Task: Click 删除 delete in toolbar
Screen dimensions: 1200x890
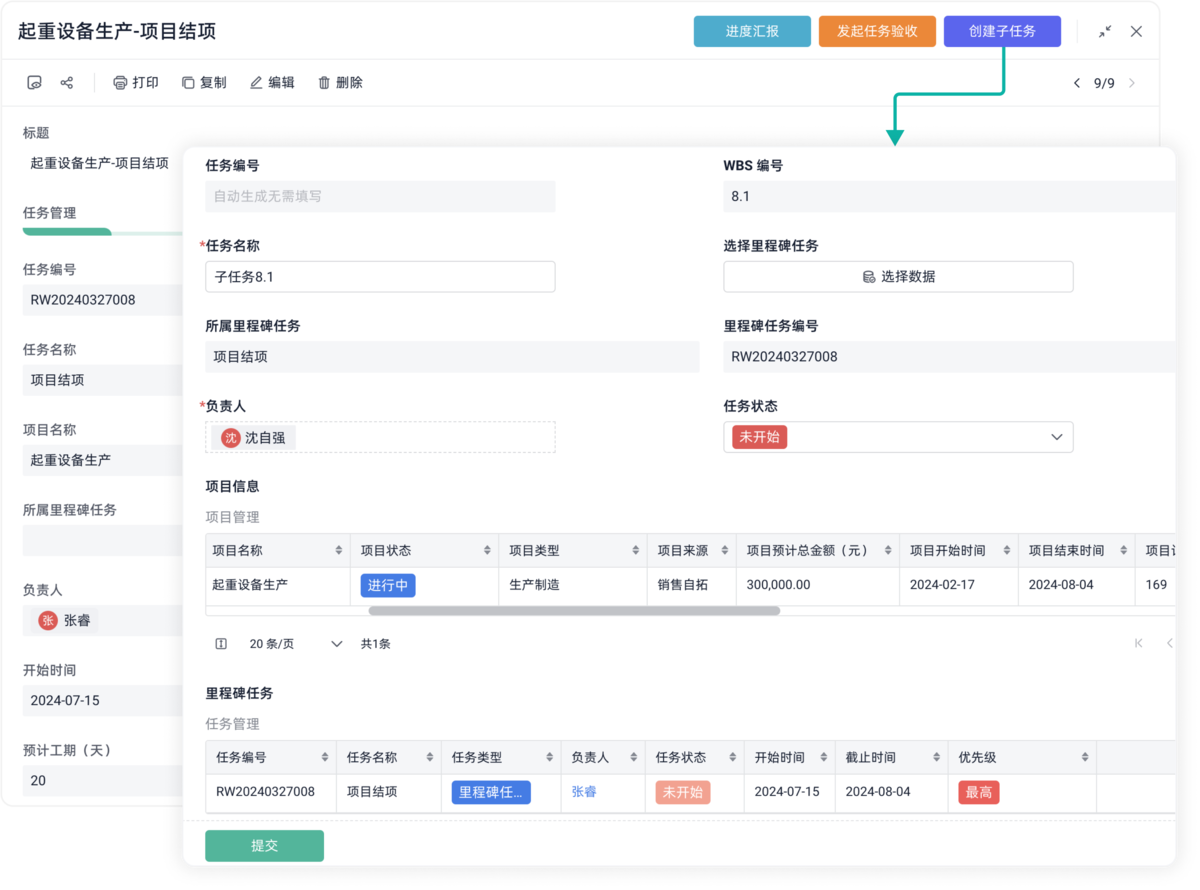Action: 340,83
